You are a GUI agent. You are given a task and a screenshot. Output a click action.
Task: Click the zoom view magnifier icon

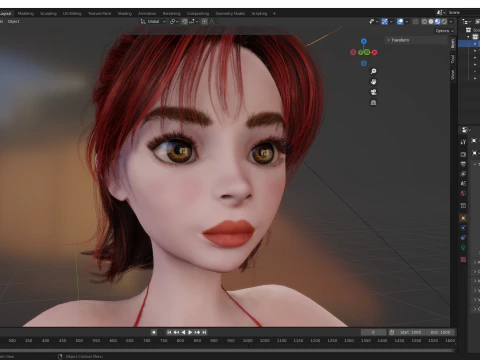(373, 71)
